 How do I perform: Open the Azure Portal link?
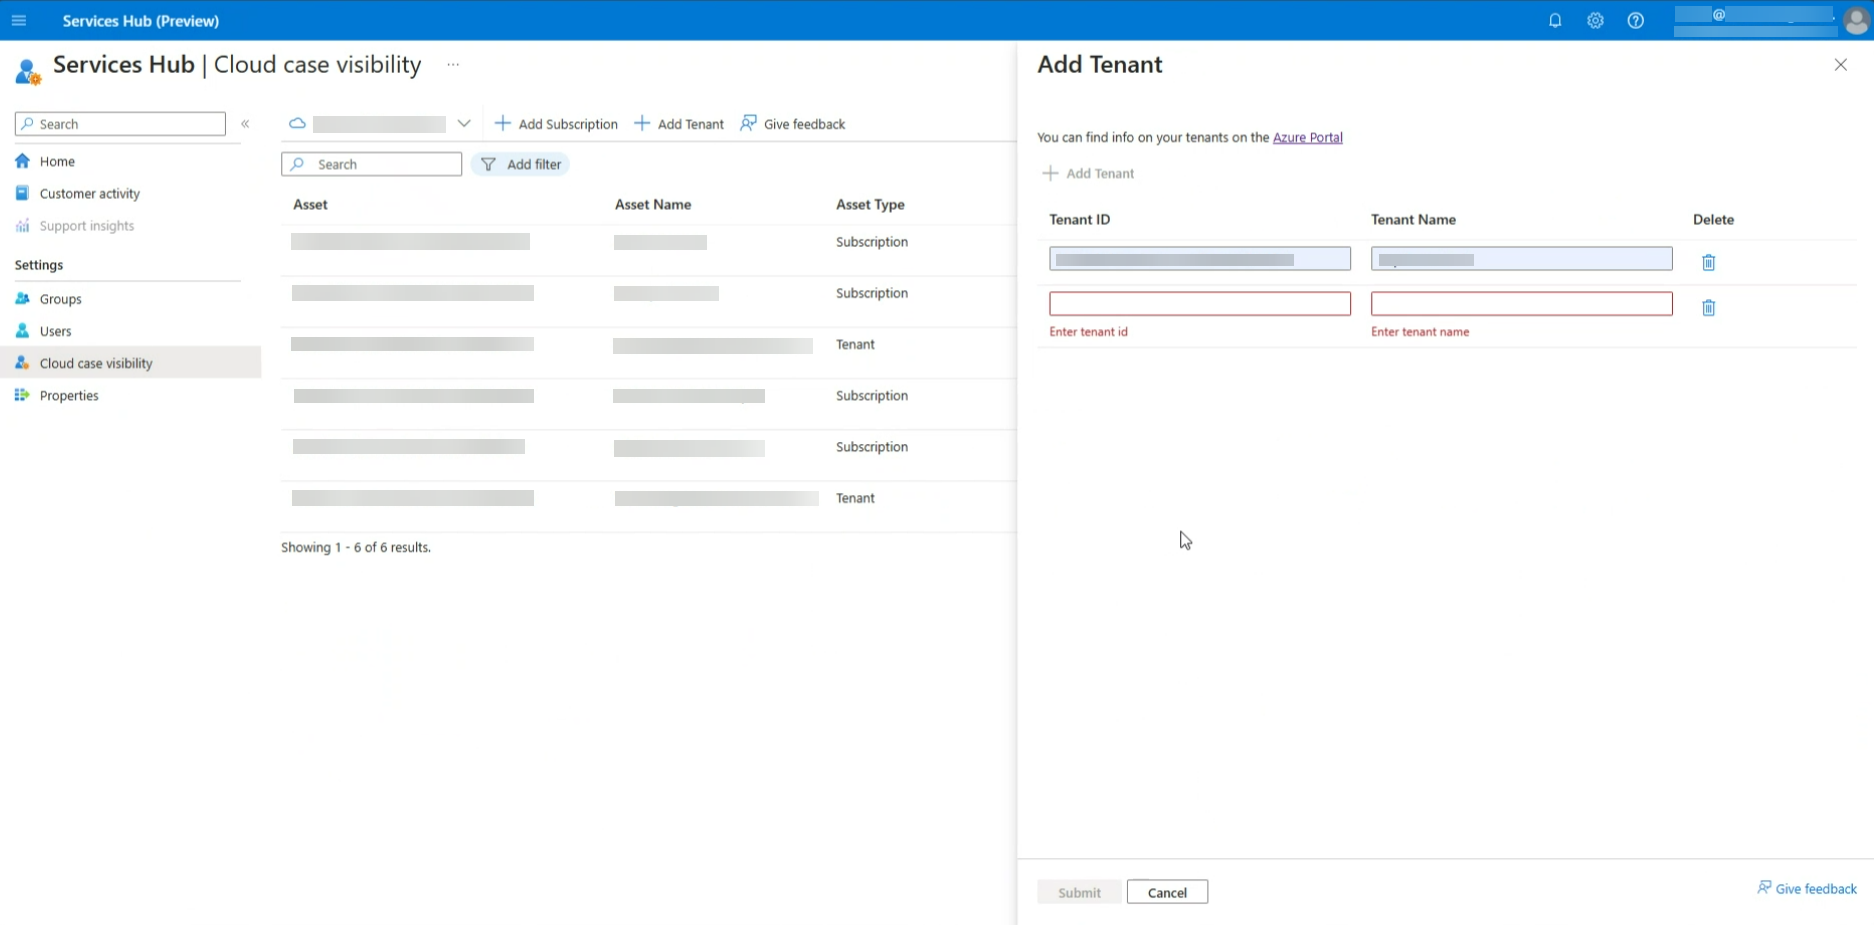[1307, 137]
